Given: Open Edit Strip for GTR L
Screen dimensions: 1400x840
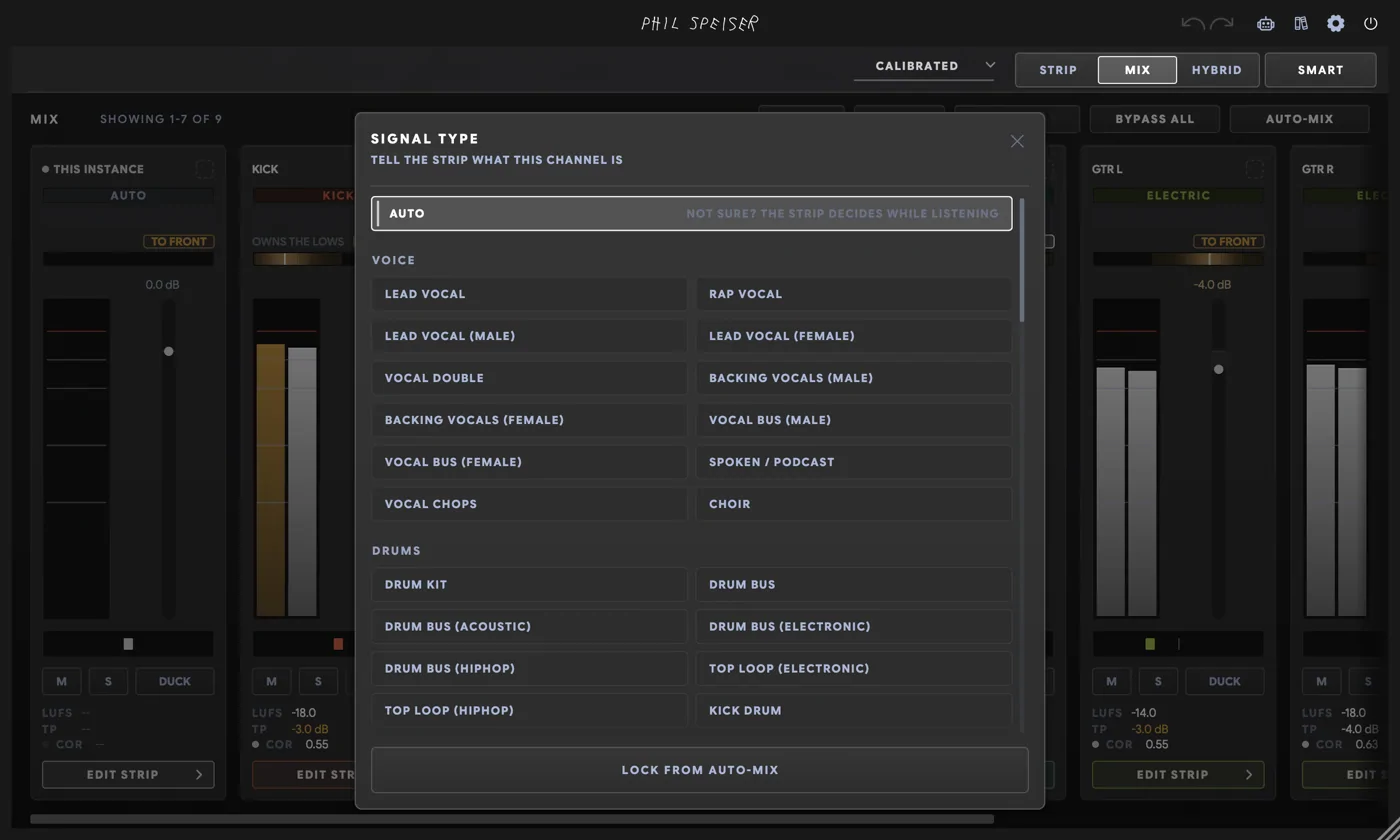Looking at the screenshot, I should [x=1178, y=774].
